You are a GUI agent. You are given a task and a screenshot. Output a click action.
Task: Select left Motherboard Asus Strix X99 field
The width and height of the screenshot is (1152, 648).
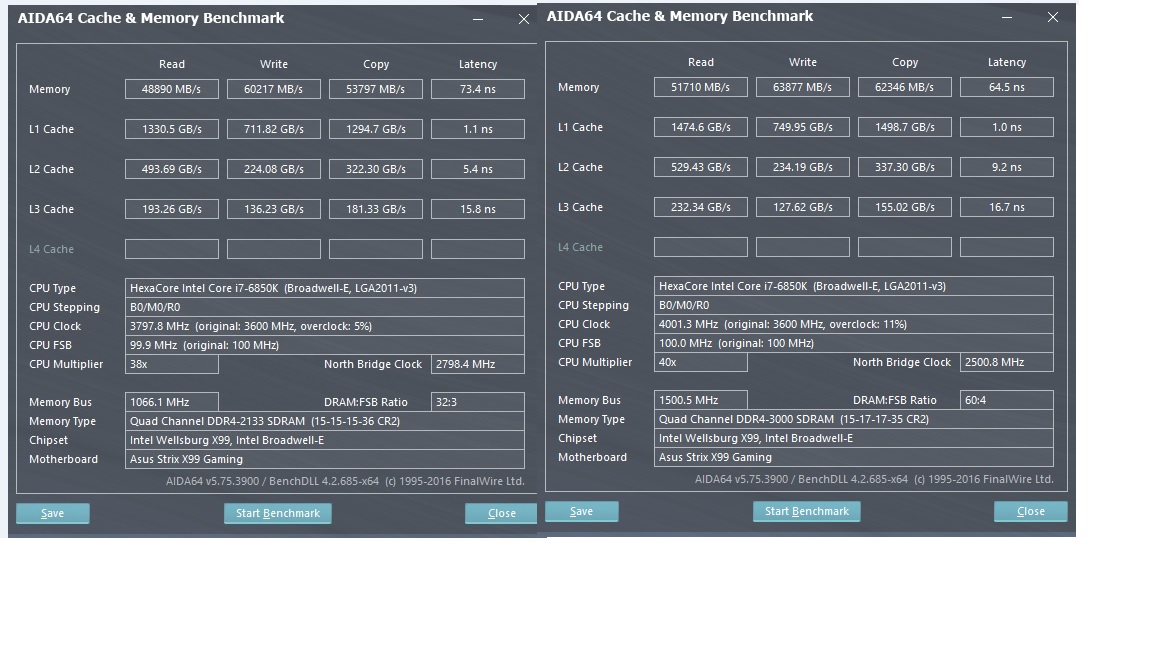(325, 459)
